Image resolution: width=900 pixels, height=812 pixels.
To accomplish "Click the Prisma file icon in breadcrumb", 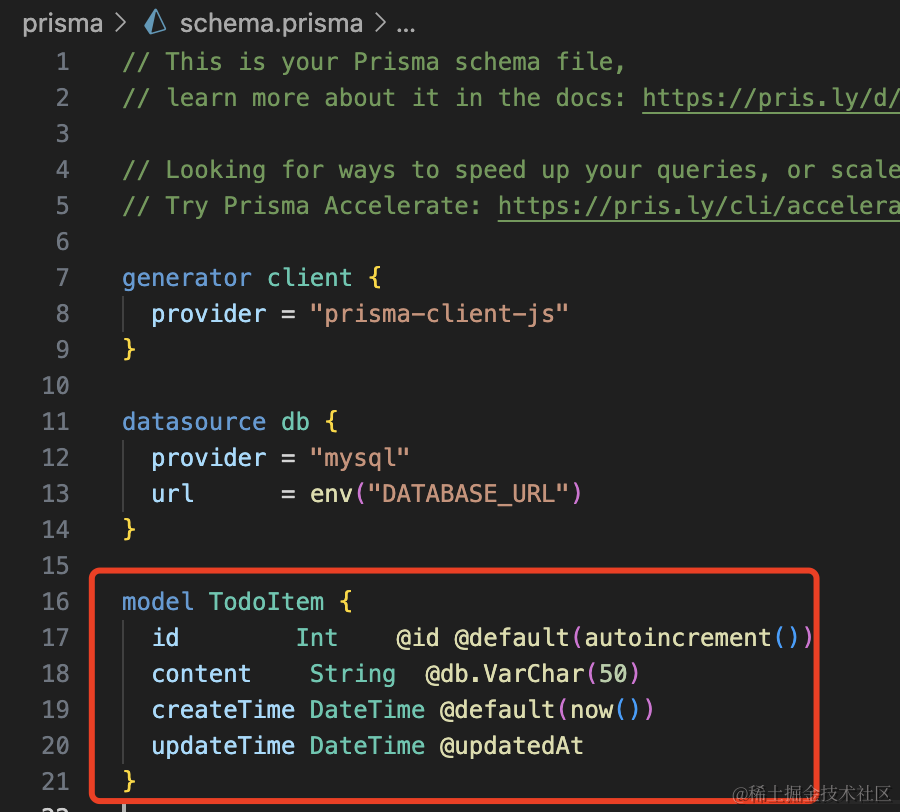I will pyautogui.click(x=156, y=22).
